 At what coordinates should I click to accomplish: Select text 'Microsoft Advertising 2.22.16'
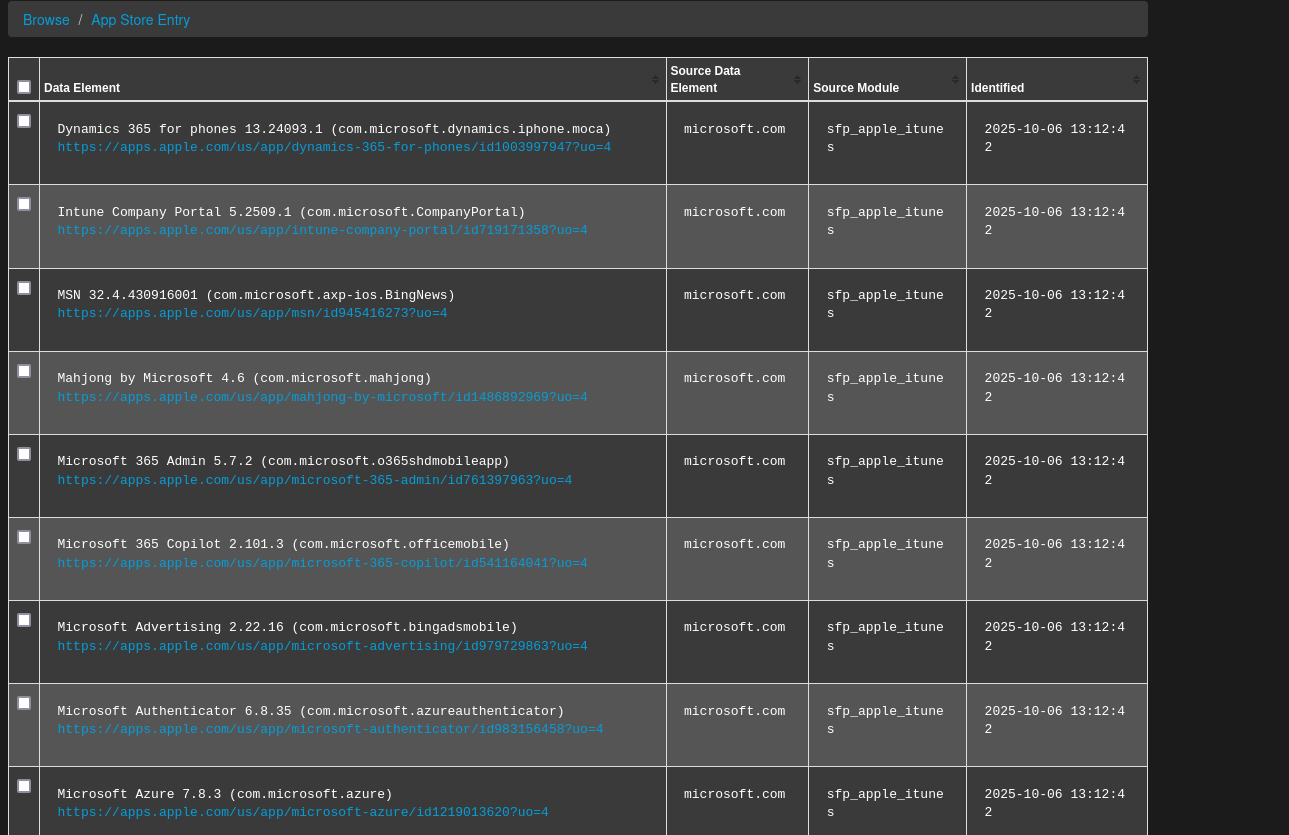click(x=170, y=628)
